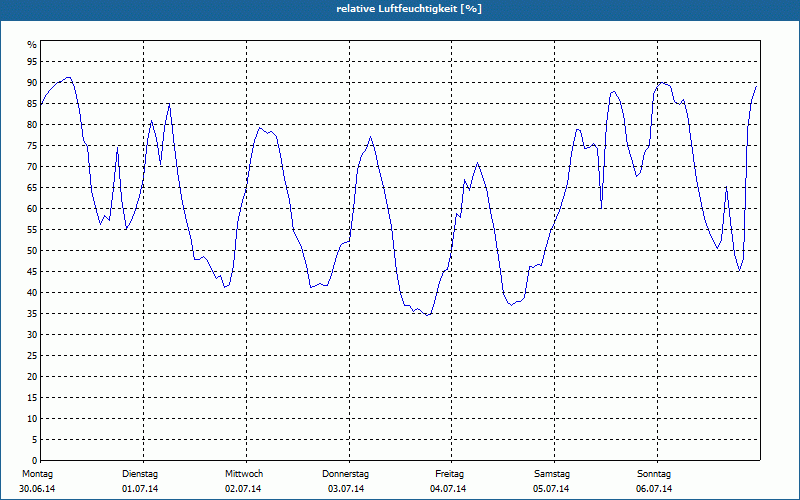Select the 'Sonntag' day label
The image size is (800, 500).
tap(654, 474)
